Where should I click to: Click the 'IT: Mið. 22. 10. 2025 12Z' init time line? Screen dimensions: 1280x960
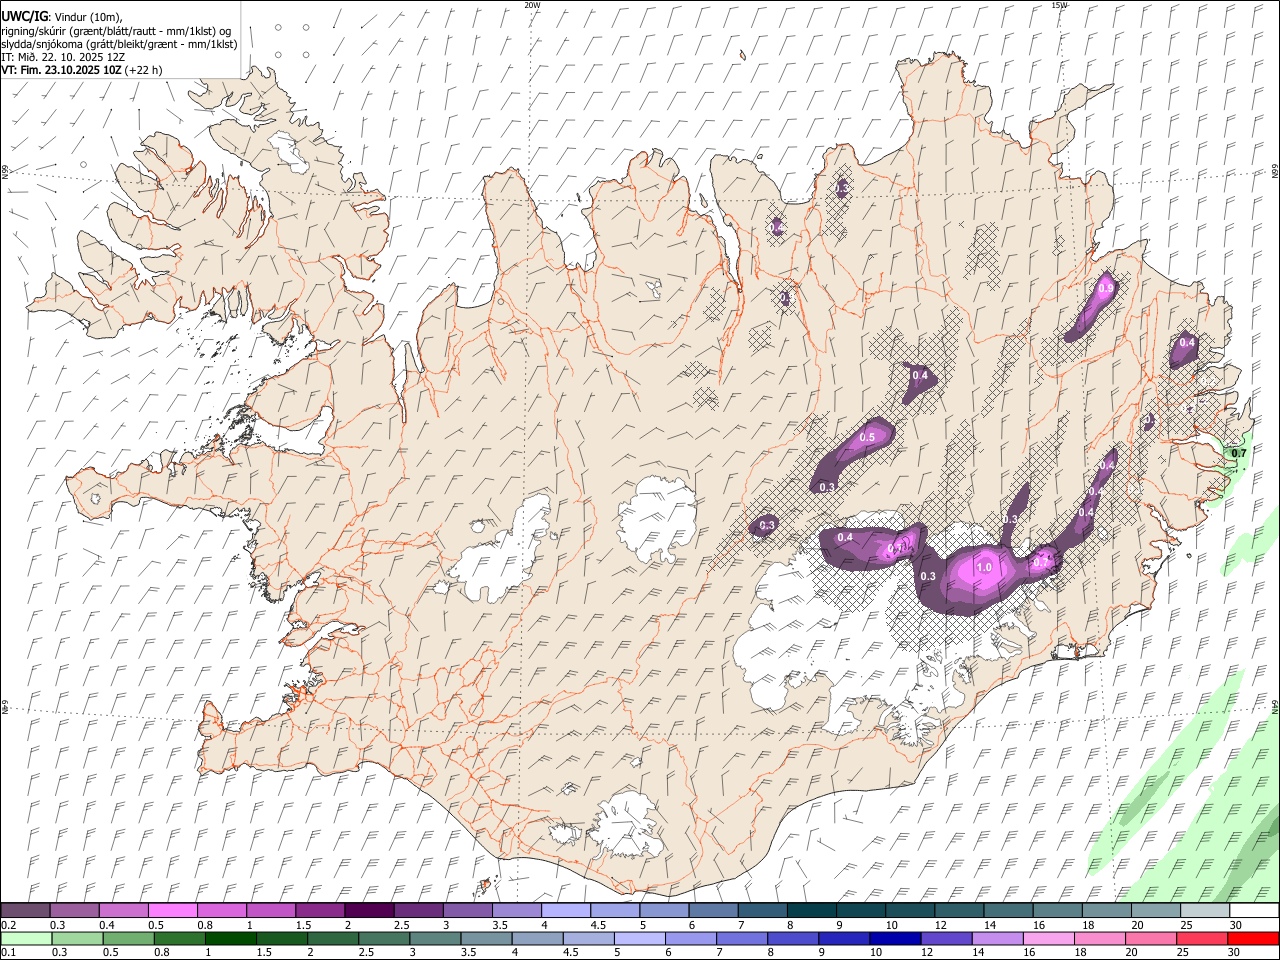click(x=63, y=57)
